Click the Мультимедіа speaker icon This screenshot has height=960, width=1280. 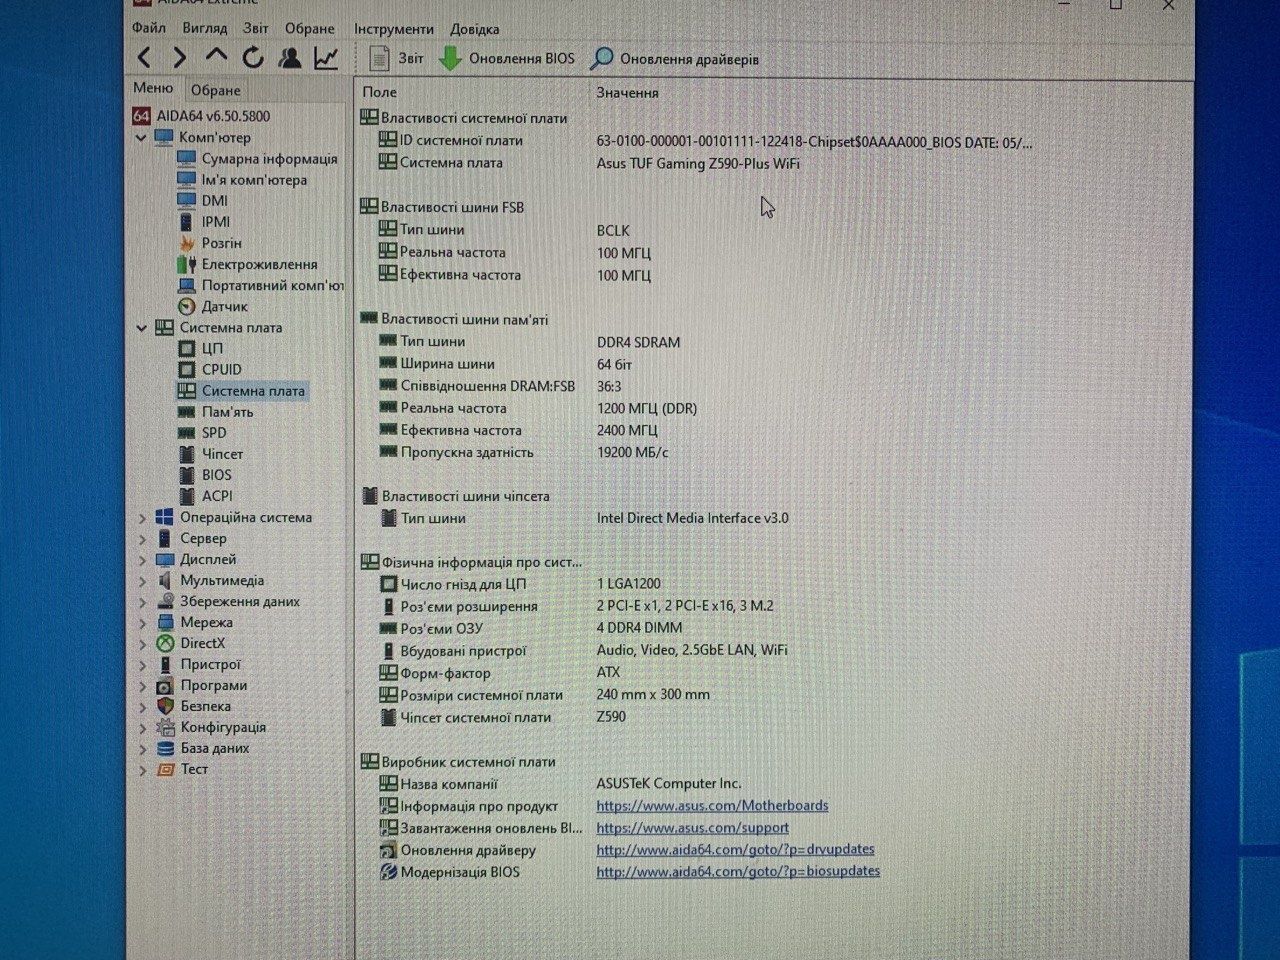pyautogui.click(x=165, y=580)
